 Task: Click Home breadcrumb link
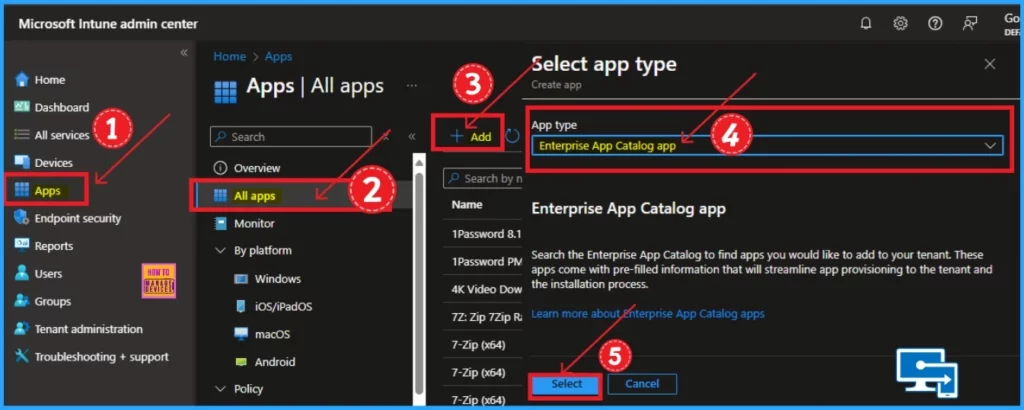point(229,57)
